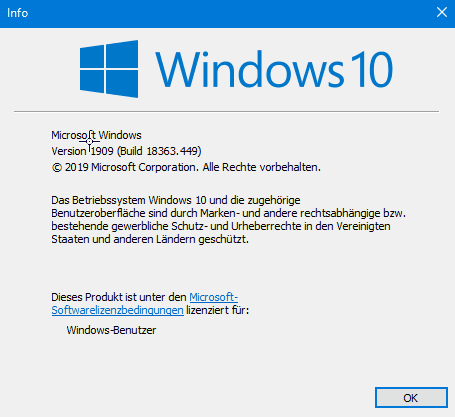Click the Windows-Benutzer licensee name
Viewport: 455px width, 417px height.
[111, 330]
